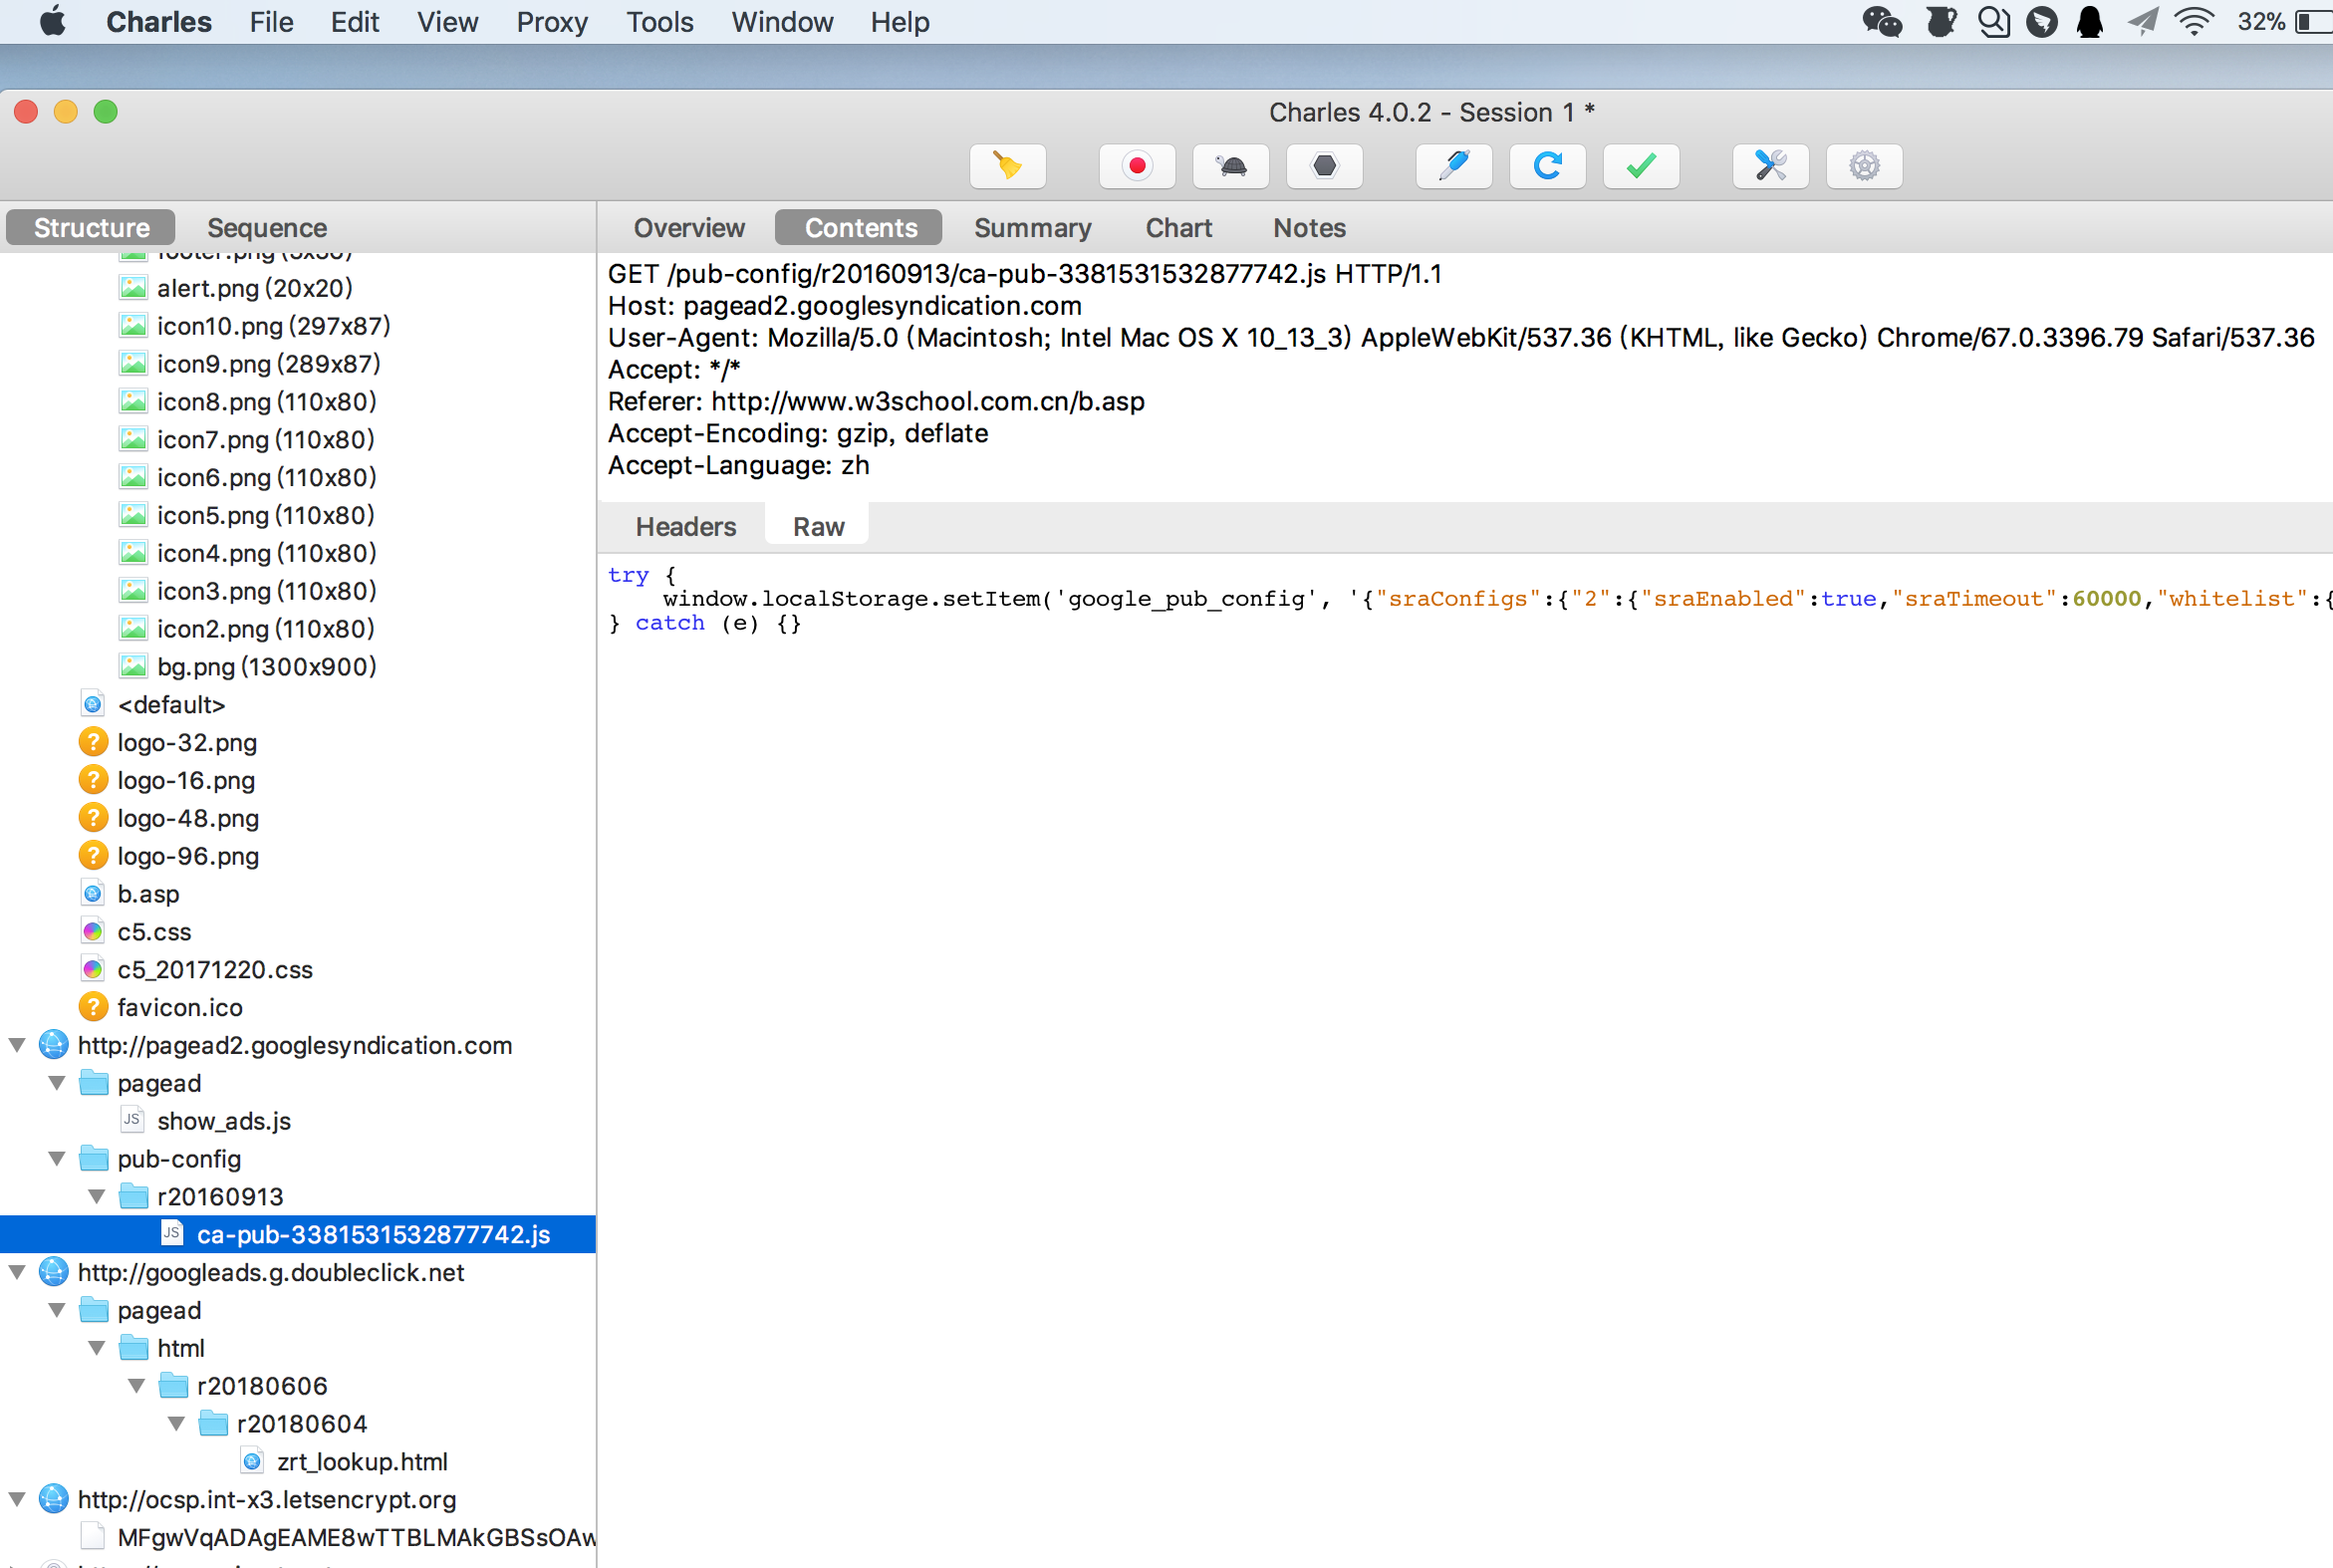Switch to the Raw request tab

click(817, 525)
